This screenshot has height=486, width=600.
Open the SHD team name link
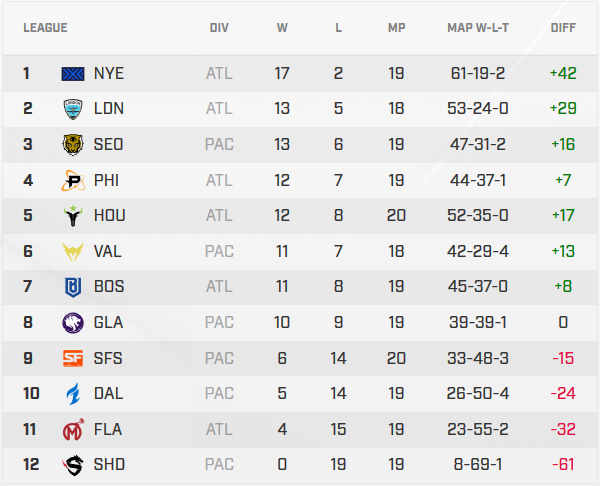[x=108, y=464]
